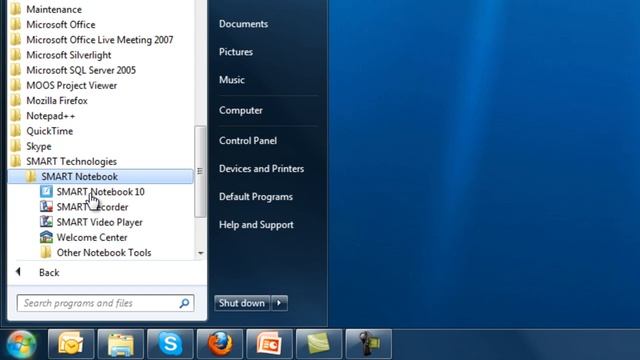
Task: Click the QuickTime text label
Action: (49, 131)
